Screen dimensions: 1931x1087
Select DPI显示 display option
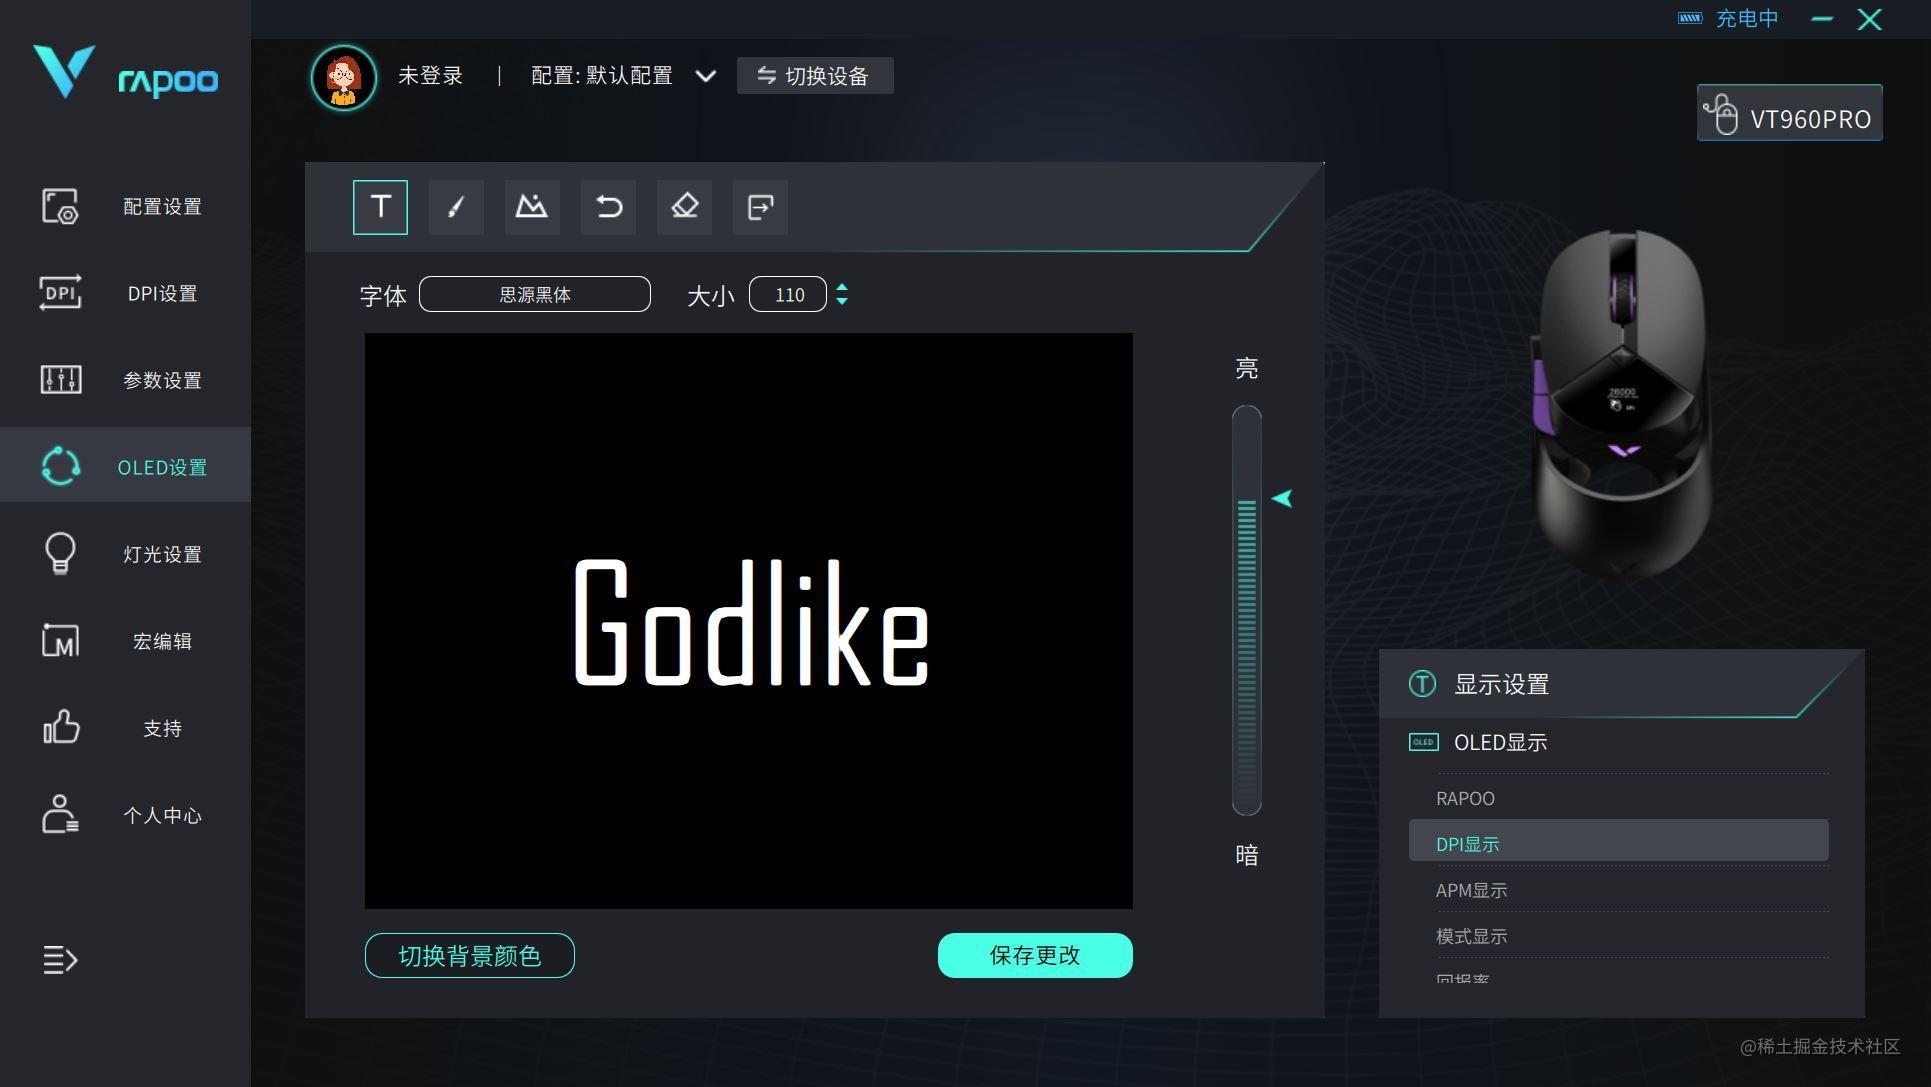[1619, 841]
